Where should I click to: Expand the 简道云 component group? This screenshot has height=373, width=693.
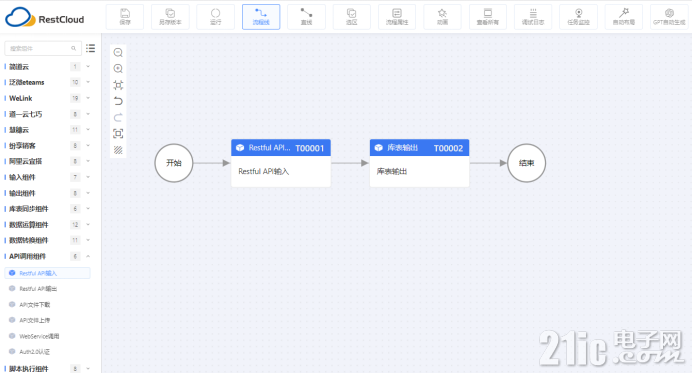click(x=88, y=67)
